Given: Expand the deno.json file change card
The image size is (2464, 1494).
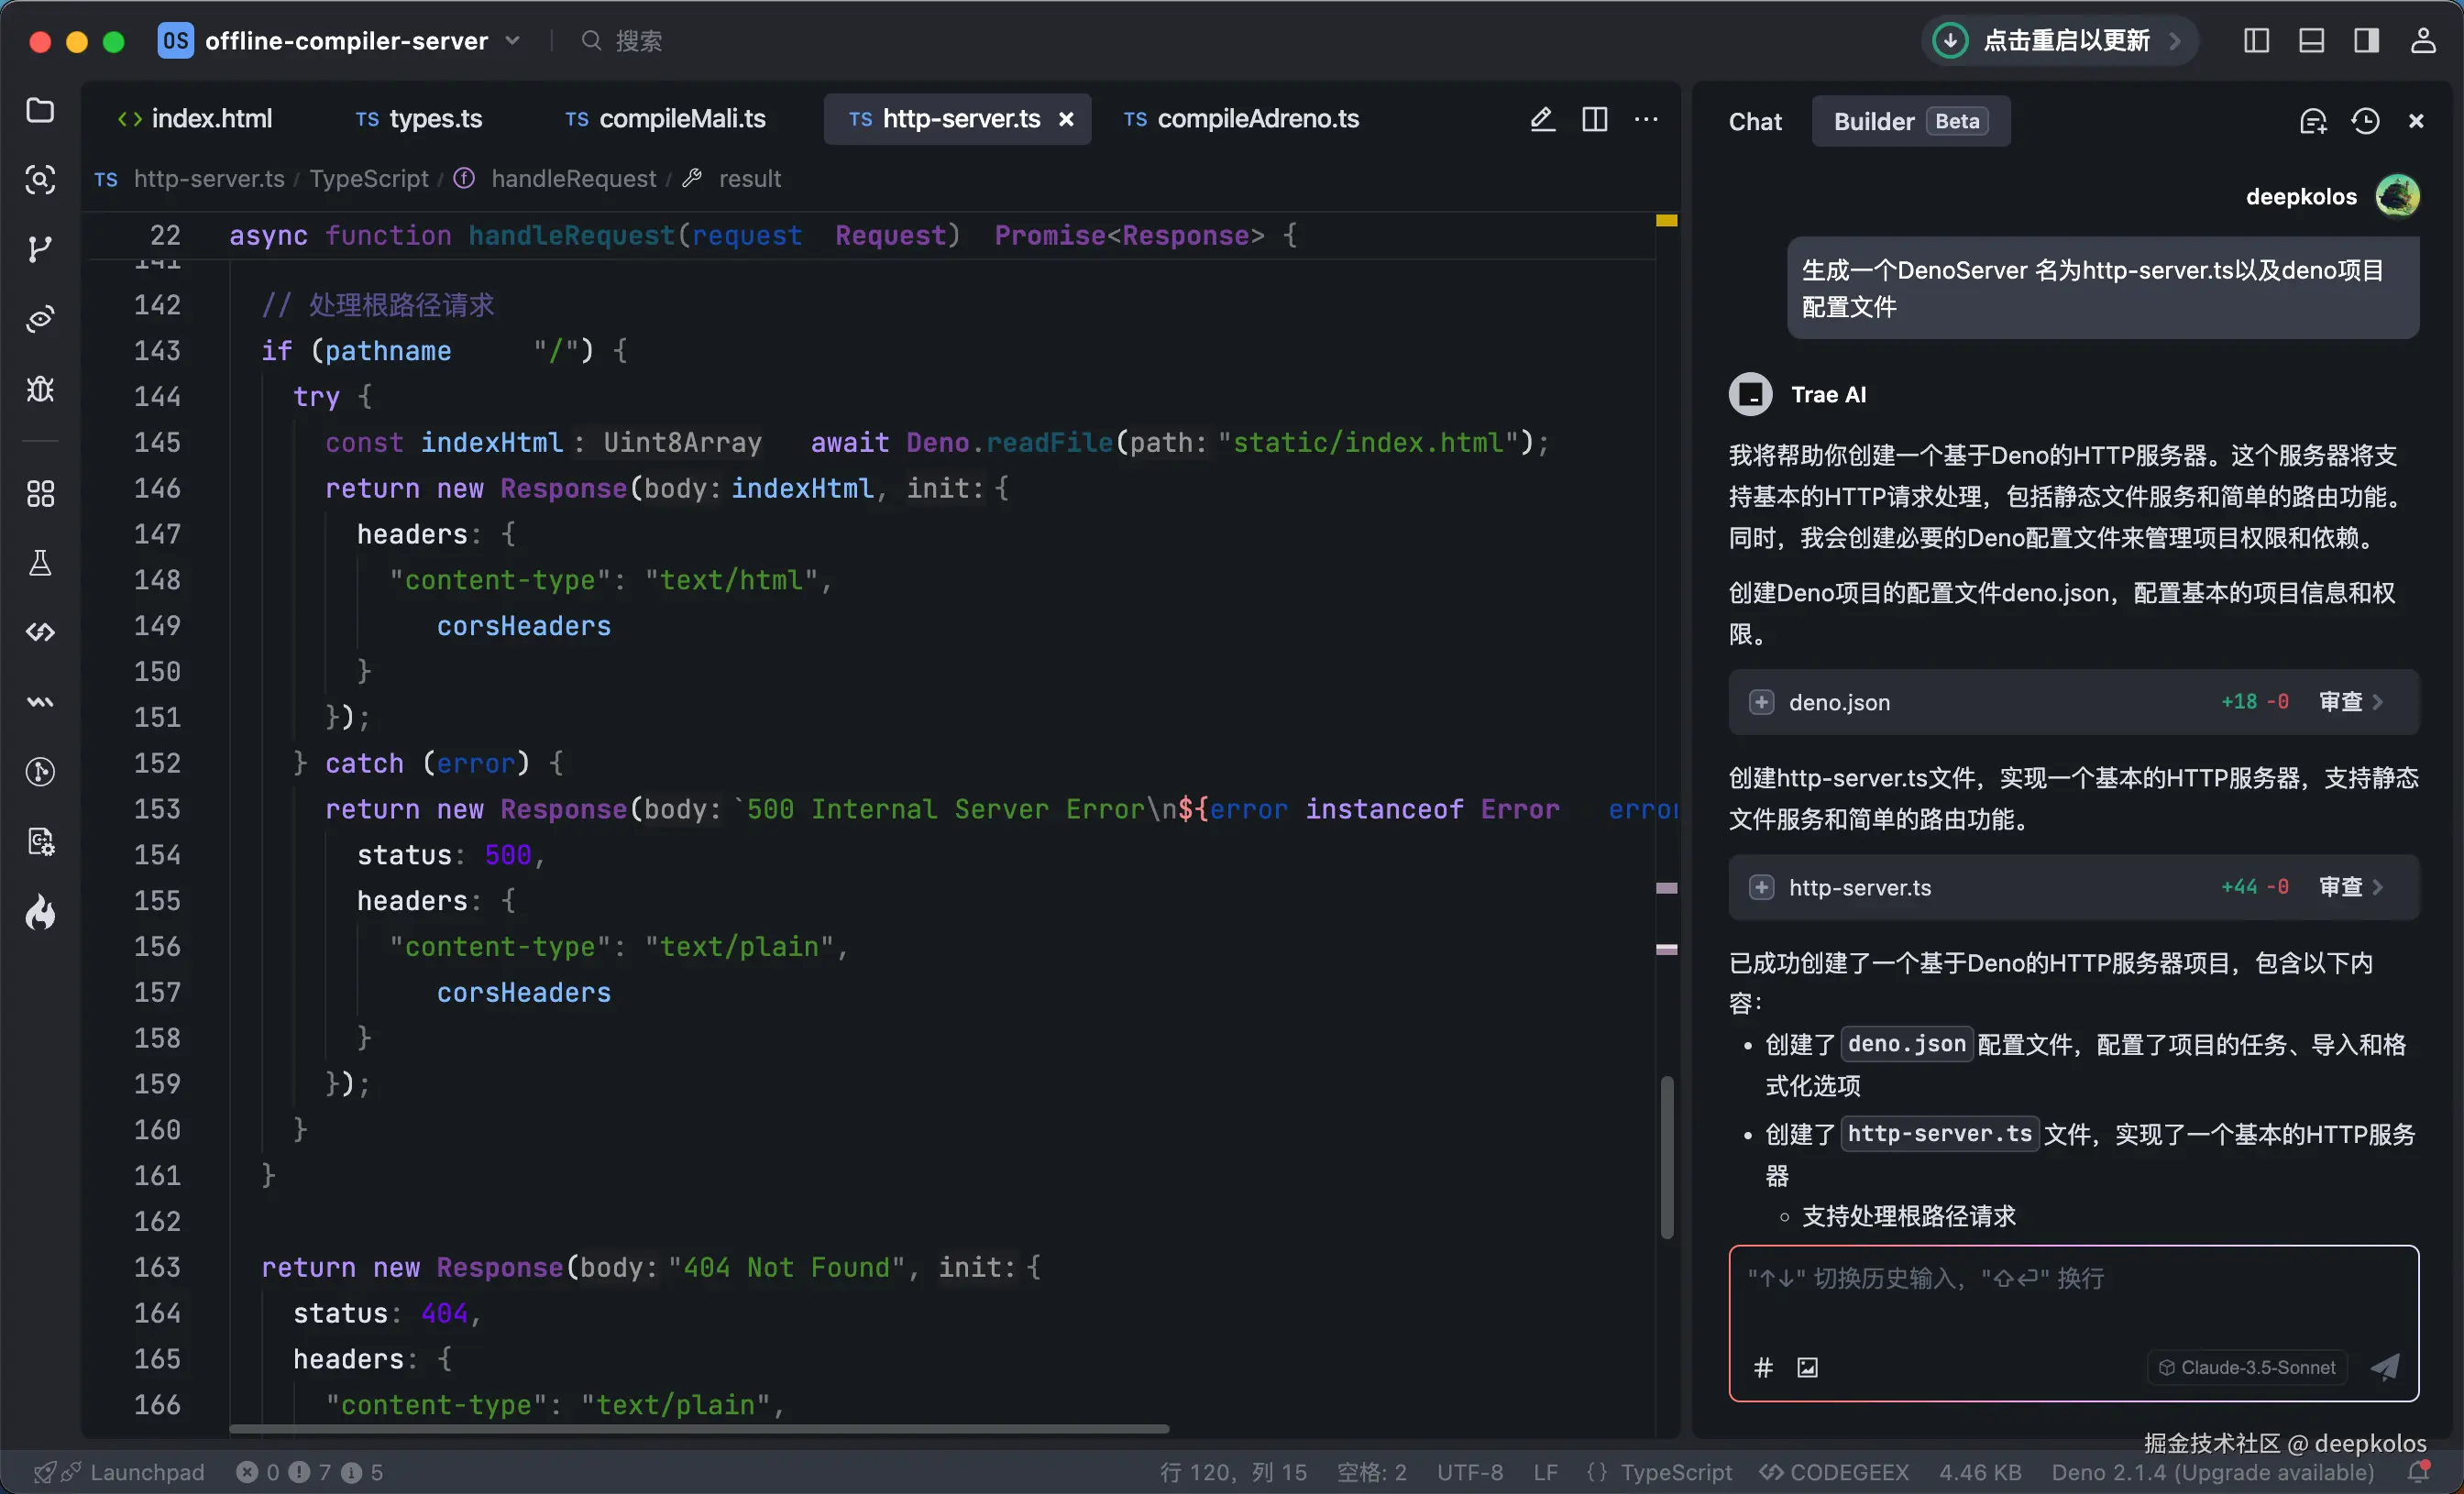Looking at the screenshot, I should pos(1761,702).
